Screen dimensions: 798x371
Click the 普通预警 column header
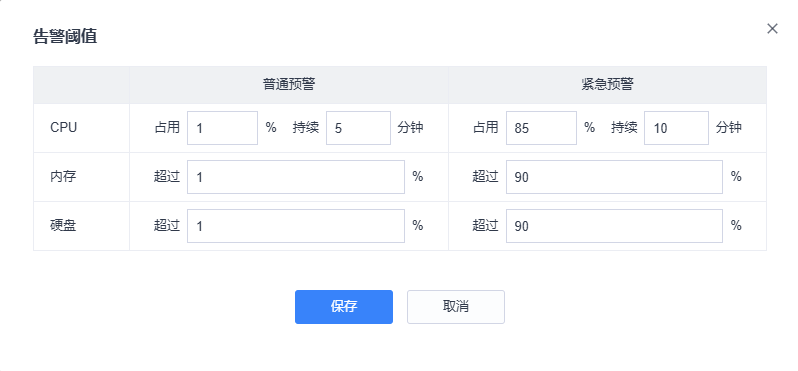coord(289,85)
